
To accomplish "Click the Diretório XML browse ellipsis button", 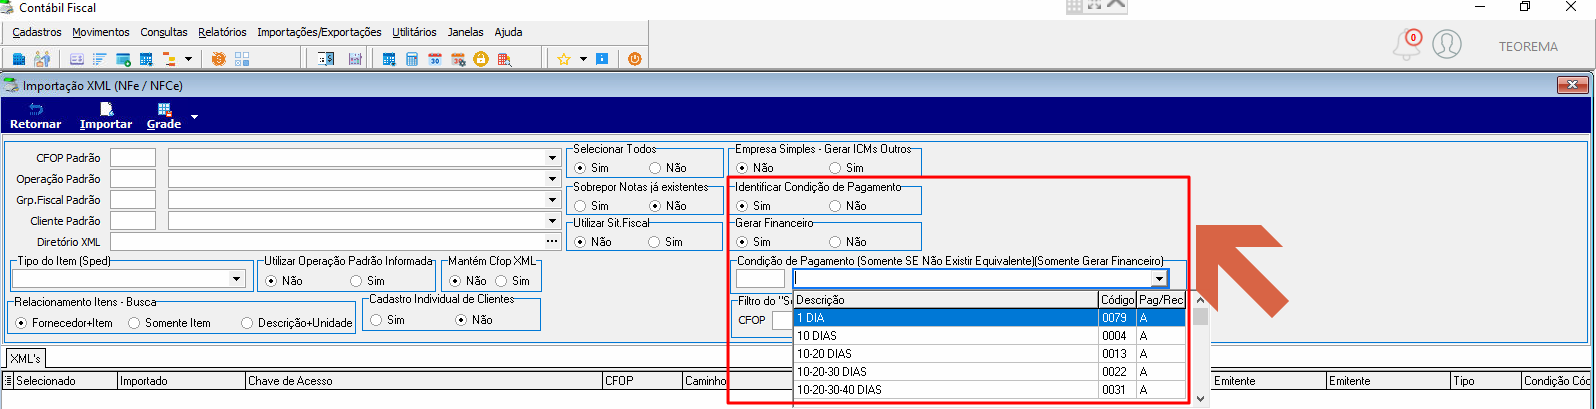I will click(552, 242).
